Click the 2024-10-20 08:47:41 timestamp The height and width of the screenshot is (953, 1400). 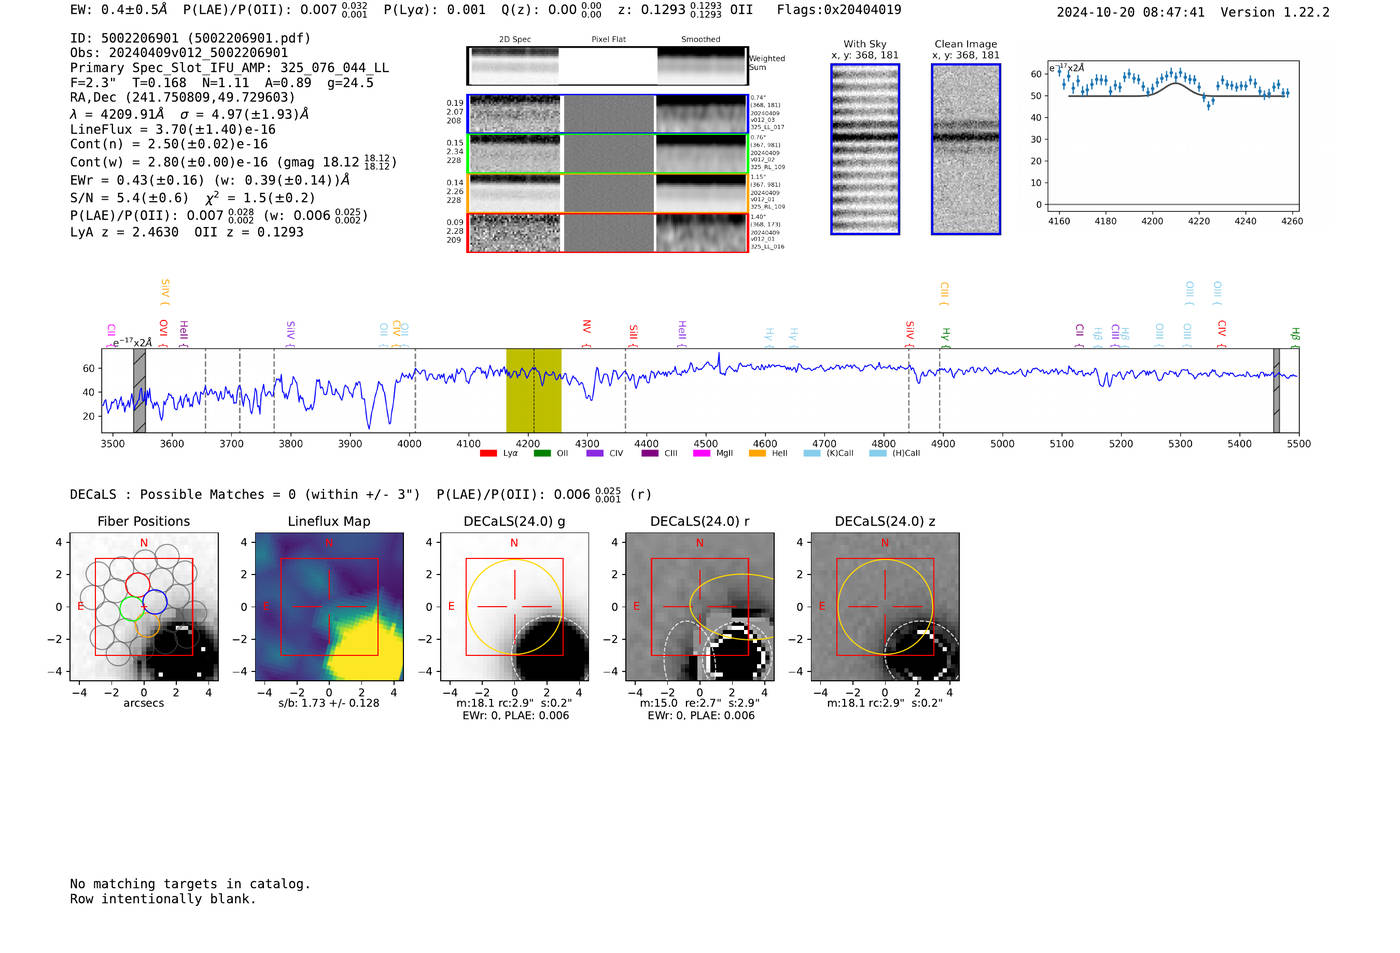pyautogui.click(x=1131, y=12)
